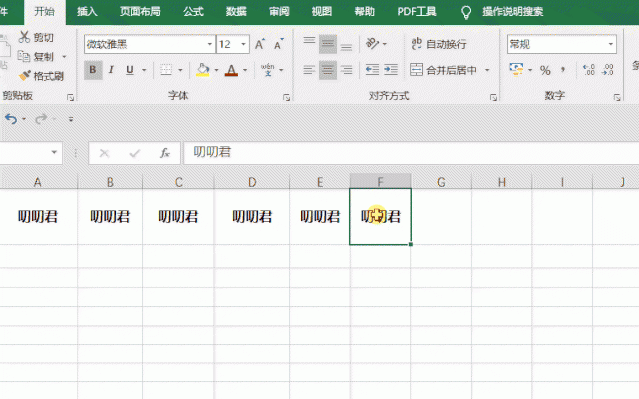Screen dimensions: 639x399
Task: Align text to the right
Action: [346, 70]
